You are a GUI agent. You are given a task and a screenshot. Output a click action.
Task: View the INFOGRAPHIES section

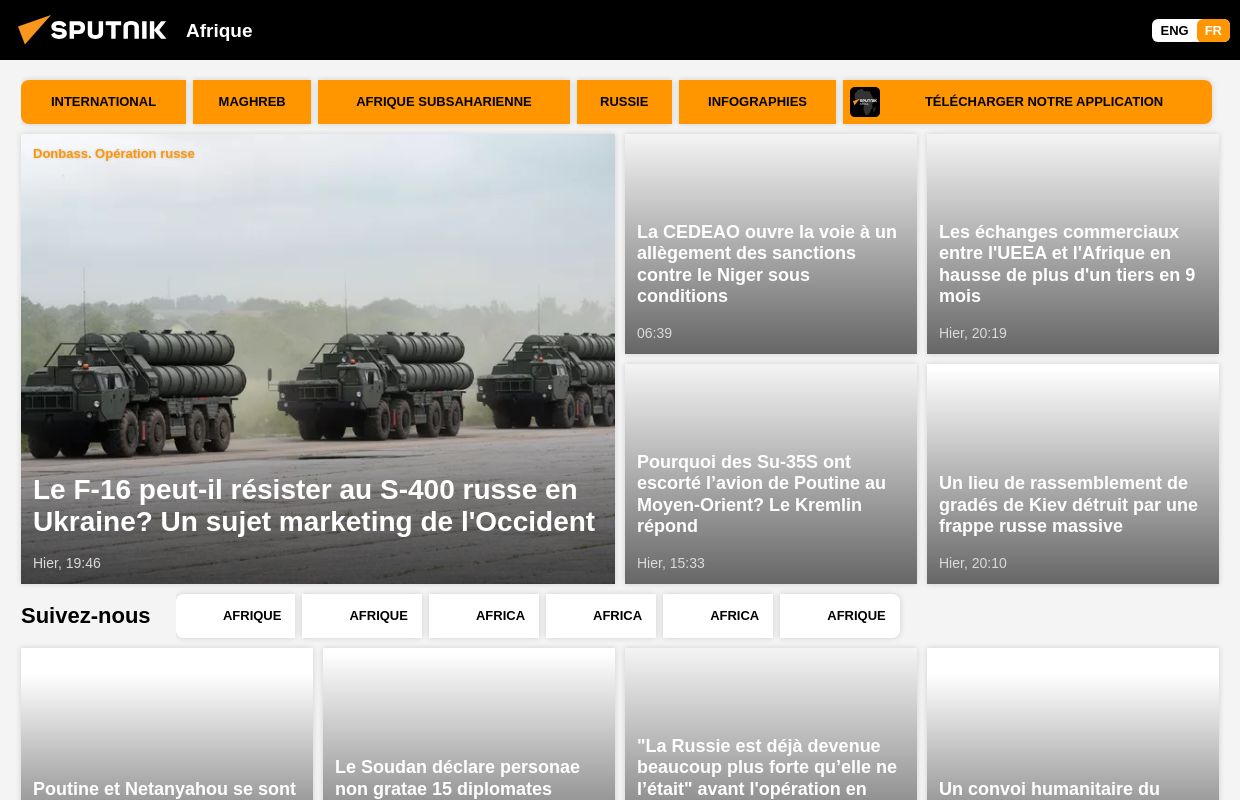757,101
